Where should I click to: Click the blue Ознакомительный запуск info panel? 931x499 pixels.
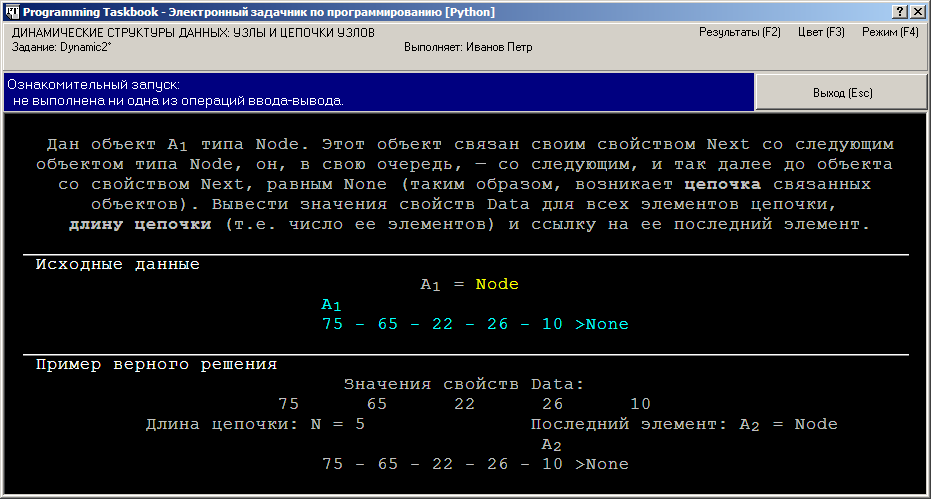tap(378, 93)
